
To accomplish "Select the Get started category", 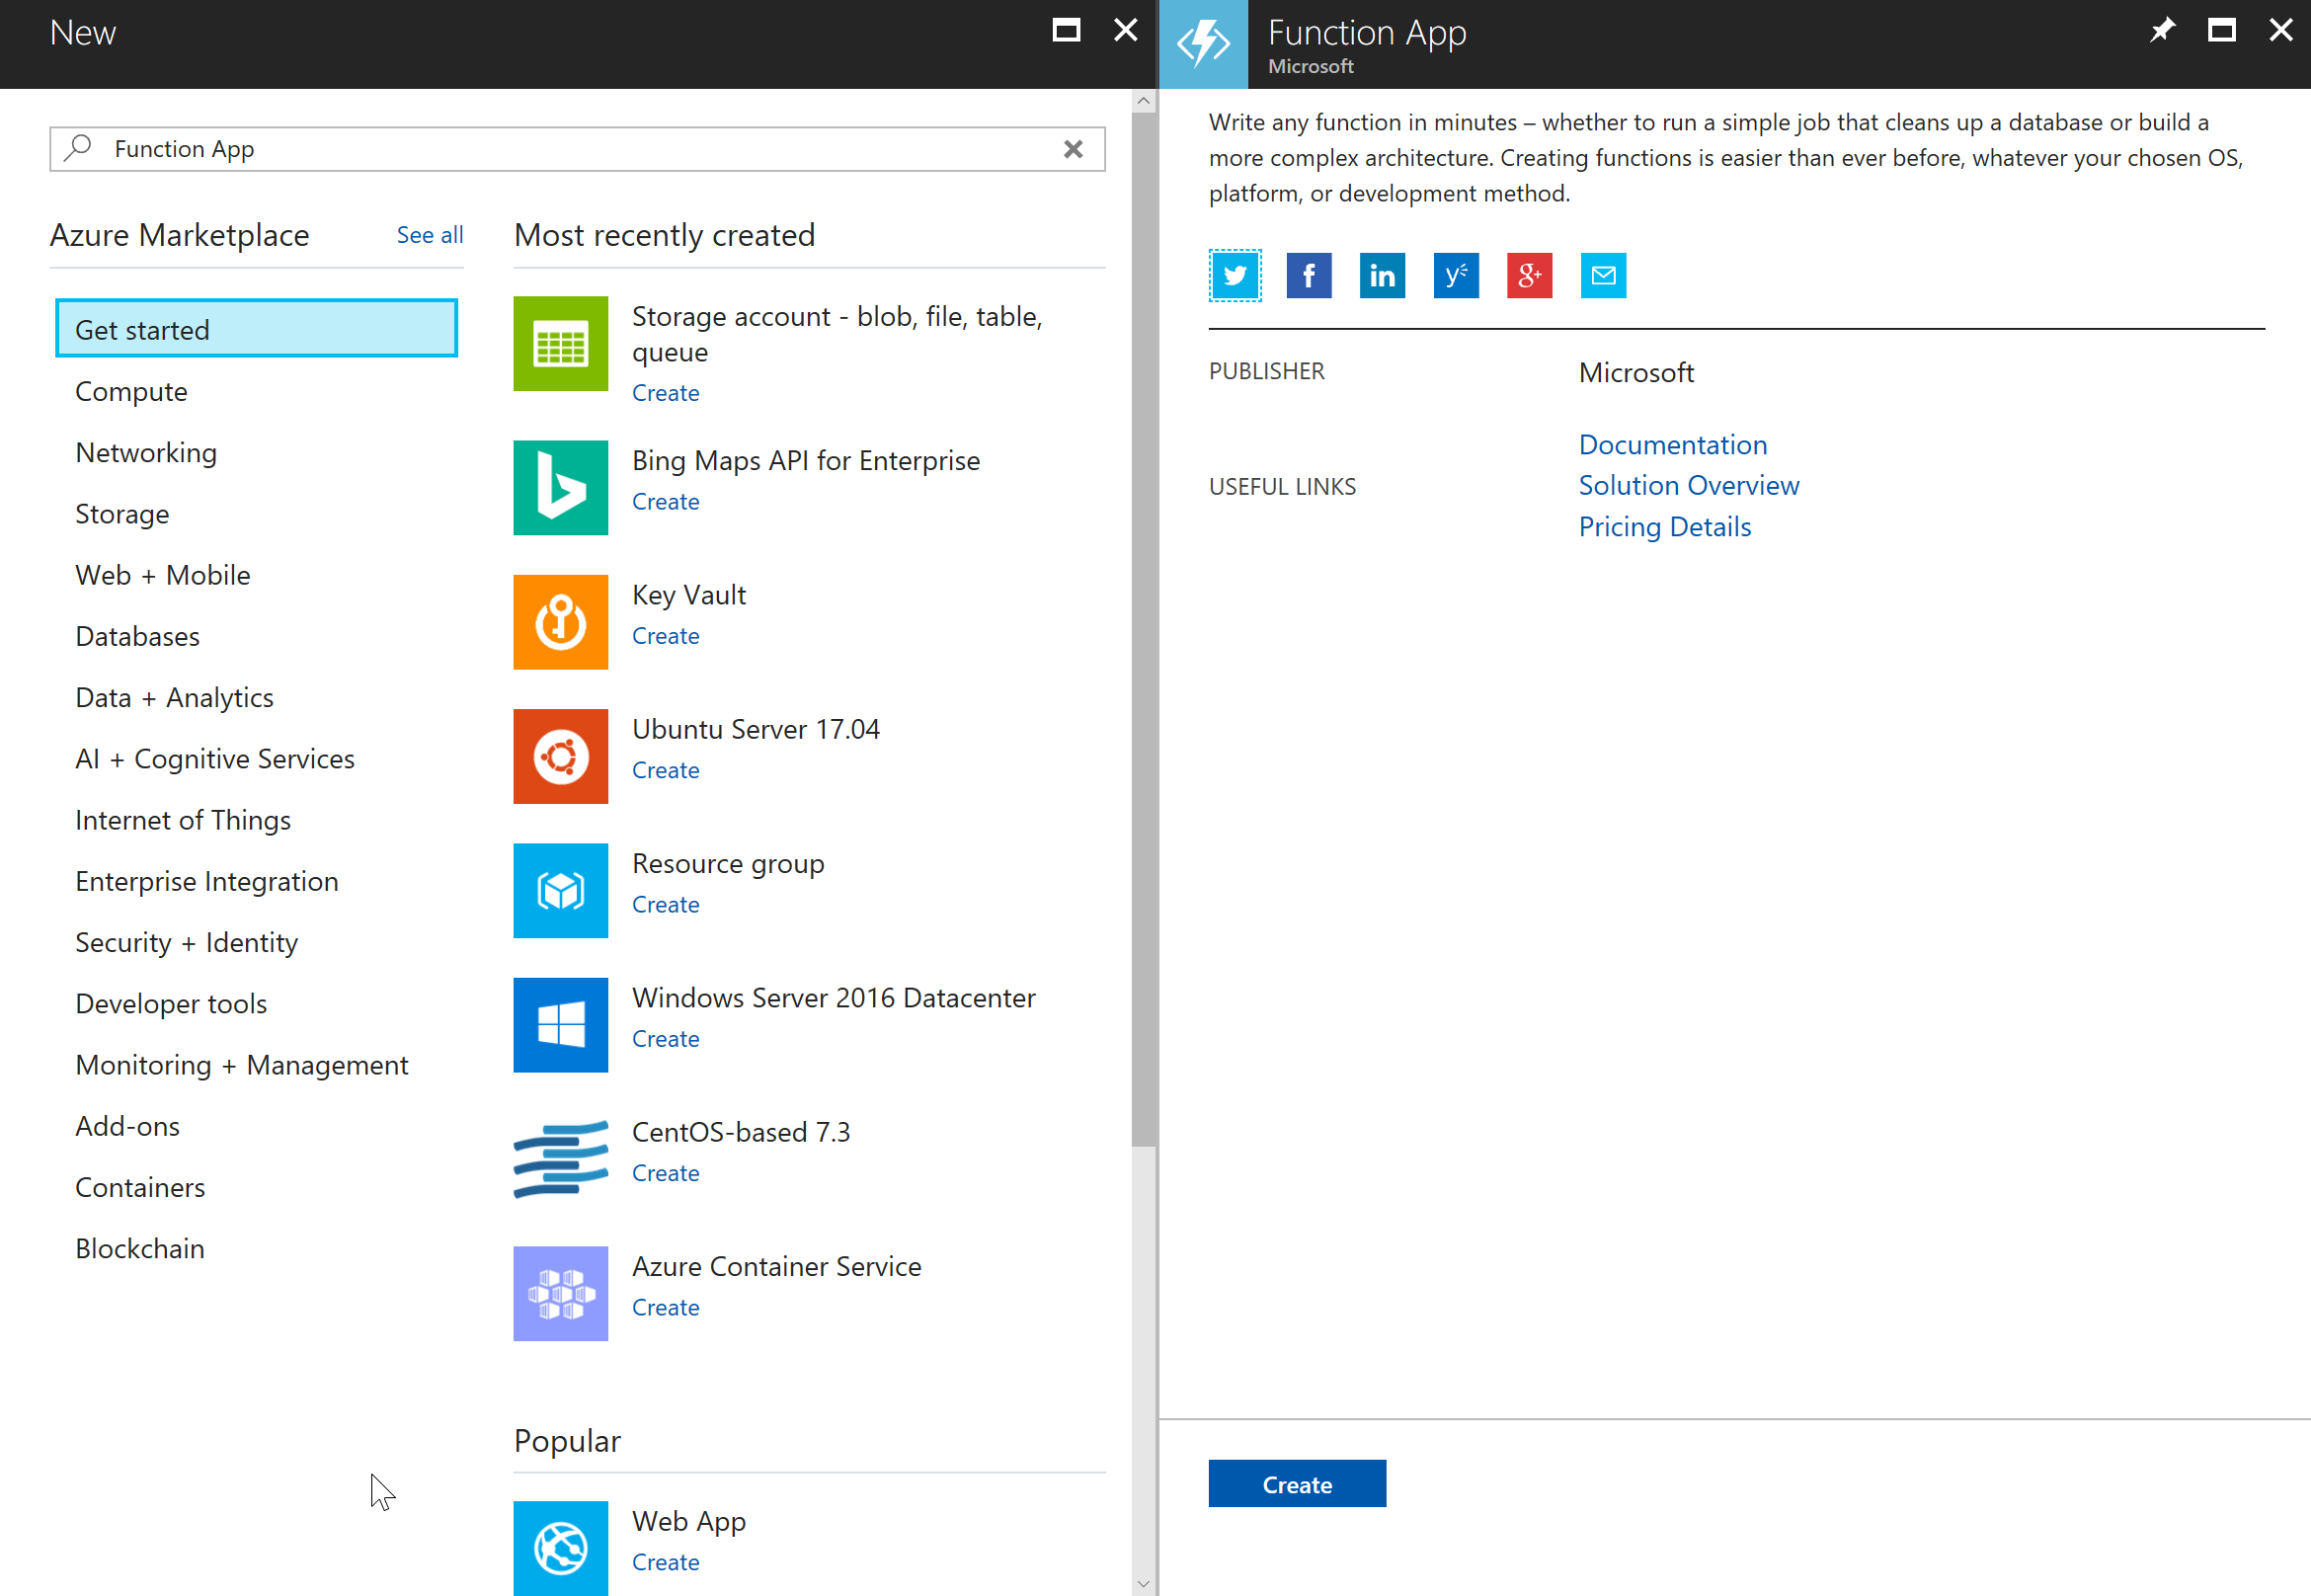I will (x=256, y=329).
